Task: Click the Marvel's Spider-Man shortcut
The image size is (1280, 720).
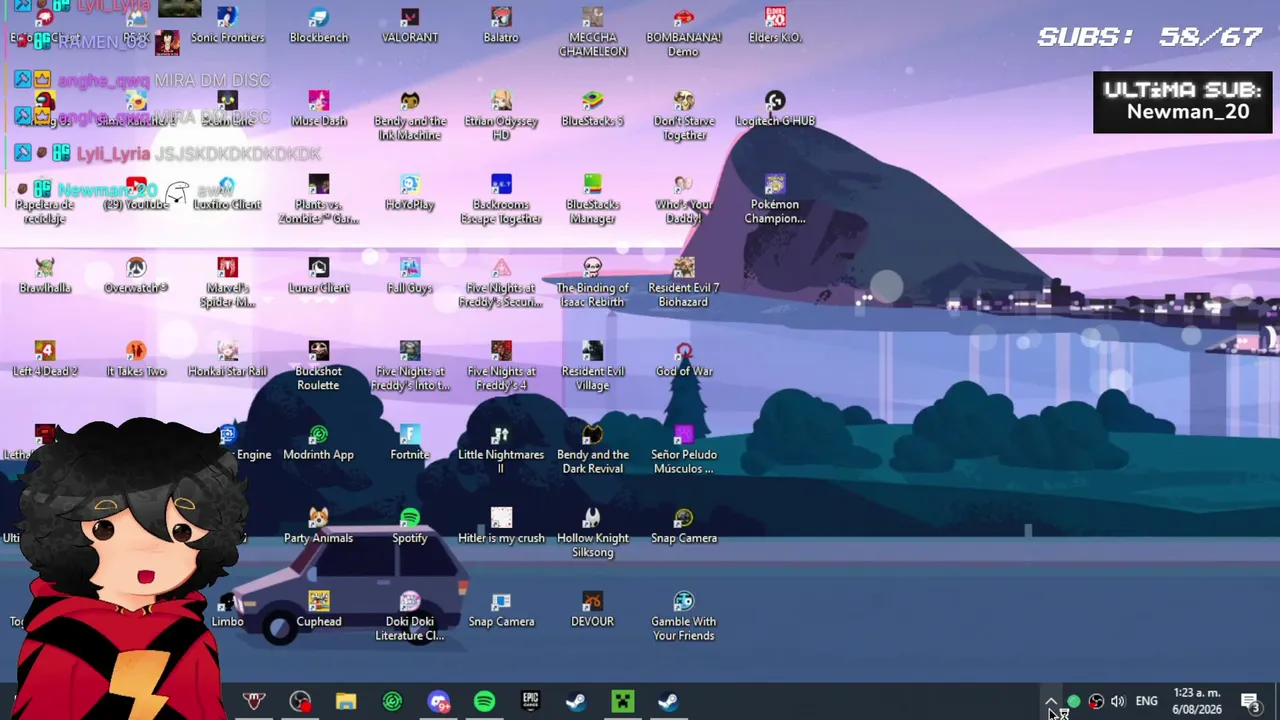Action: [x=227, y=282]
